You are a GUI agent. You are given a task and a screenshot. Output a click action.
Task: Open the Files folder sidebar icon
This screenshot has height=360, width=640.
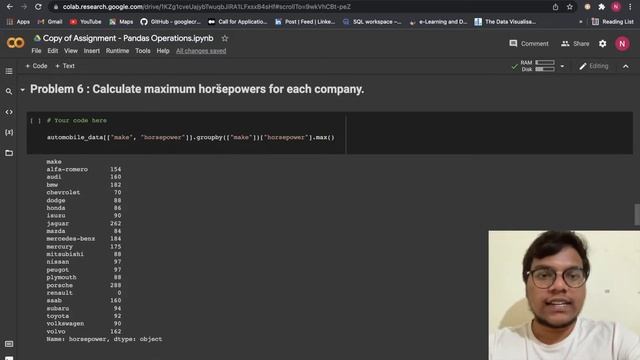tap(9, 153)
